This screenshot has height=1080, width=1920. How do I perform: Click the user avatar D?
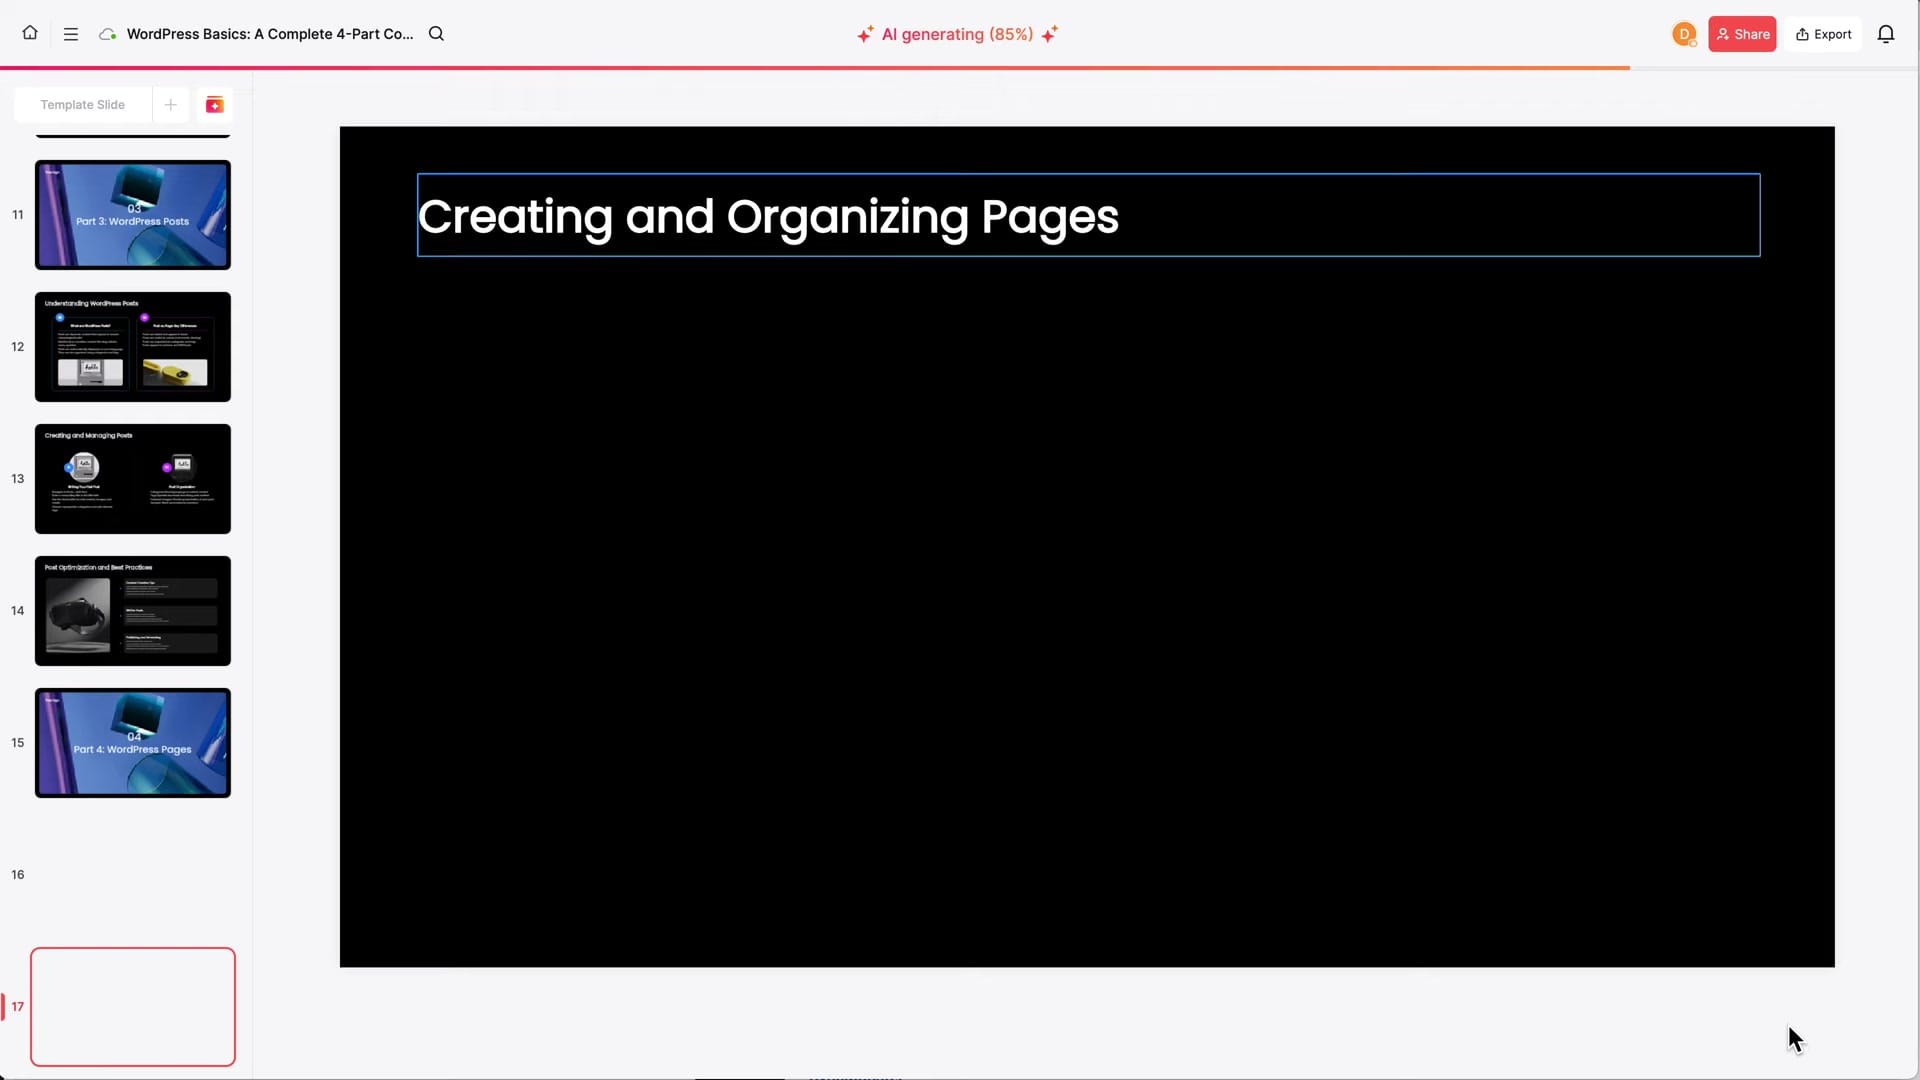[x=1684, y=34]
